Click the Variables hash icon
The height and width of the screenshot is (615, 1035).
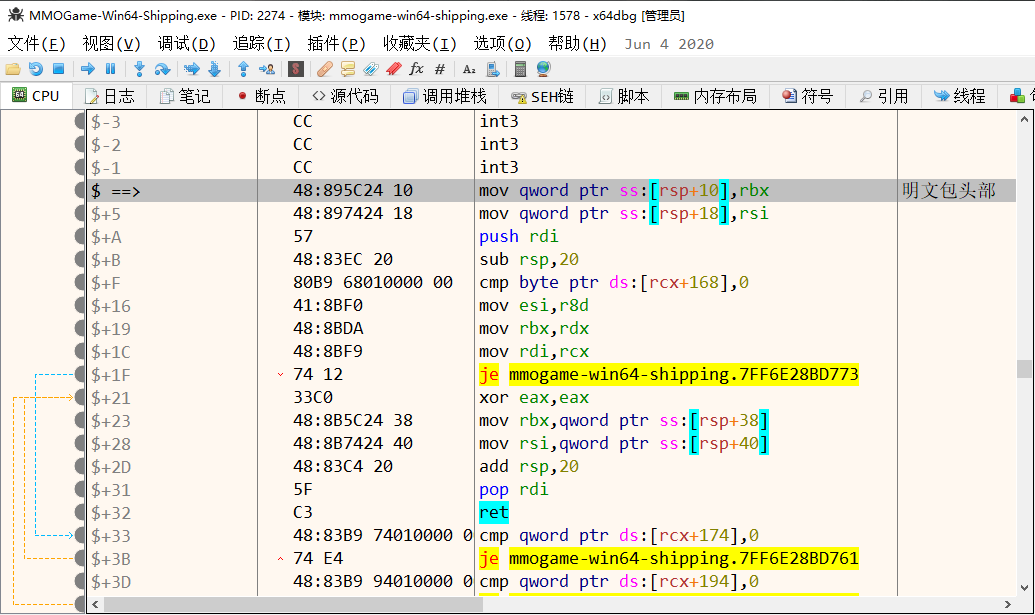coord(440,69)
